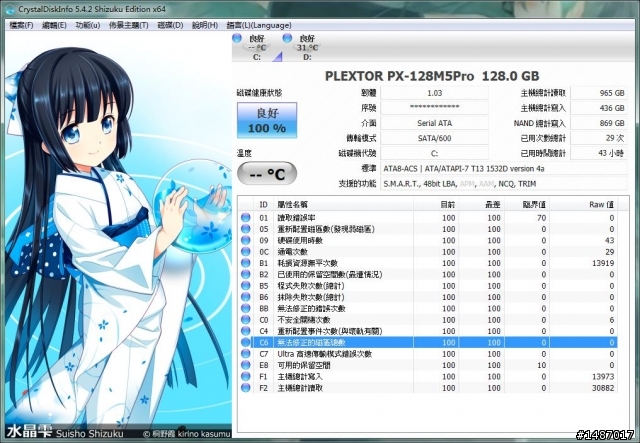This screenshot has height=443, width=640.
Task: Click firmware field showing 1.03
Action: [x=434, y=93]
